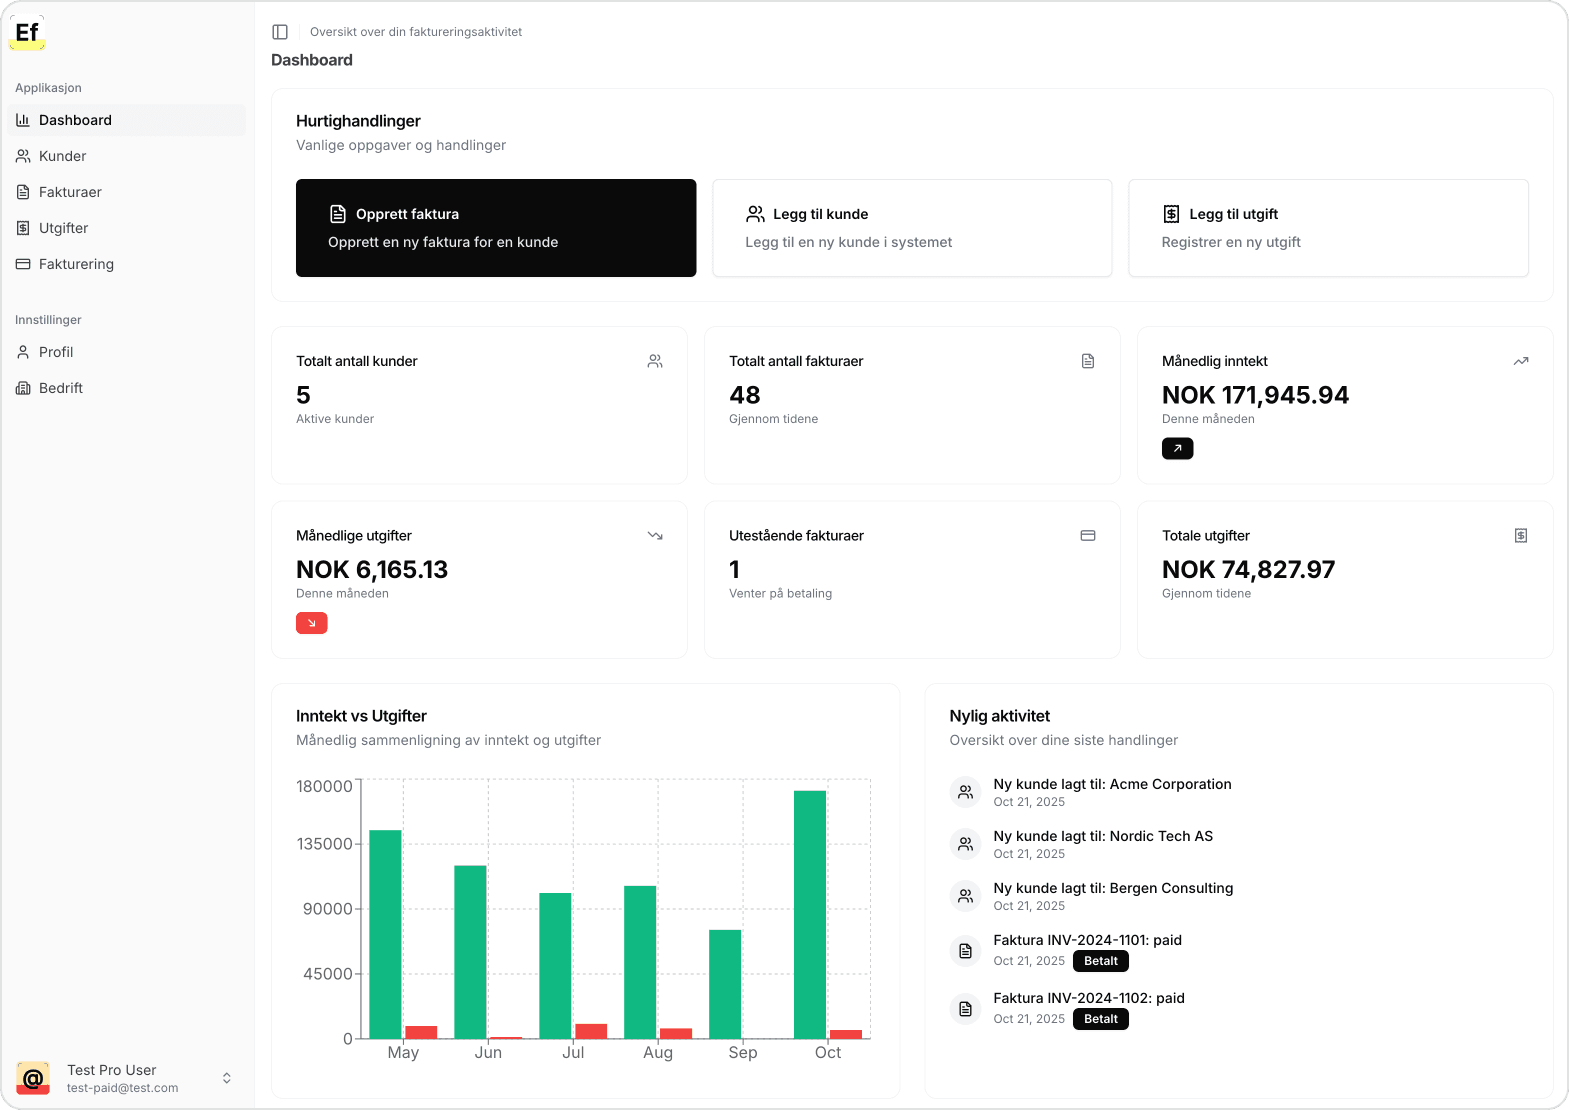Go to Fakturaer in the sidebar

70,192
